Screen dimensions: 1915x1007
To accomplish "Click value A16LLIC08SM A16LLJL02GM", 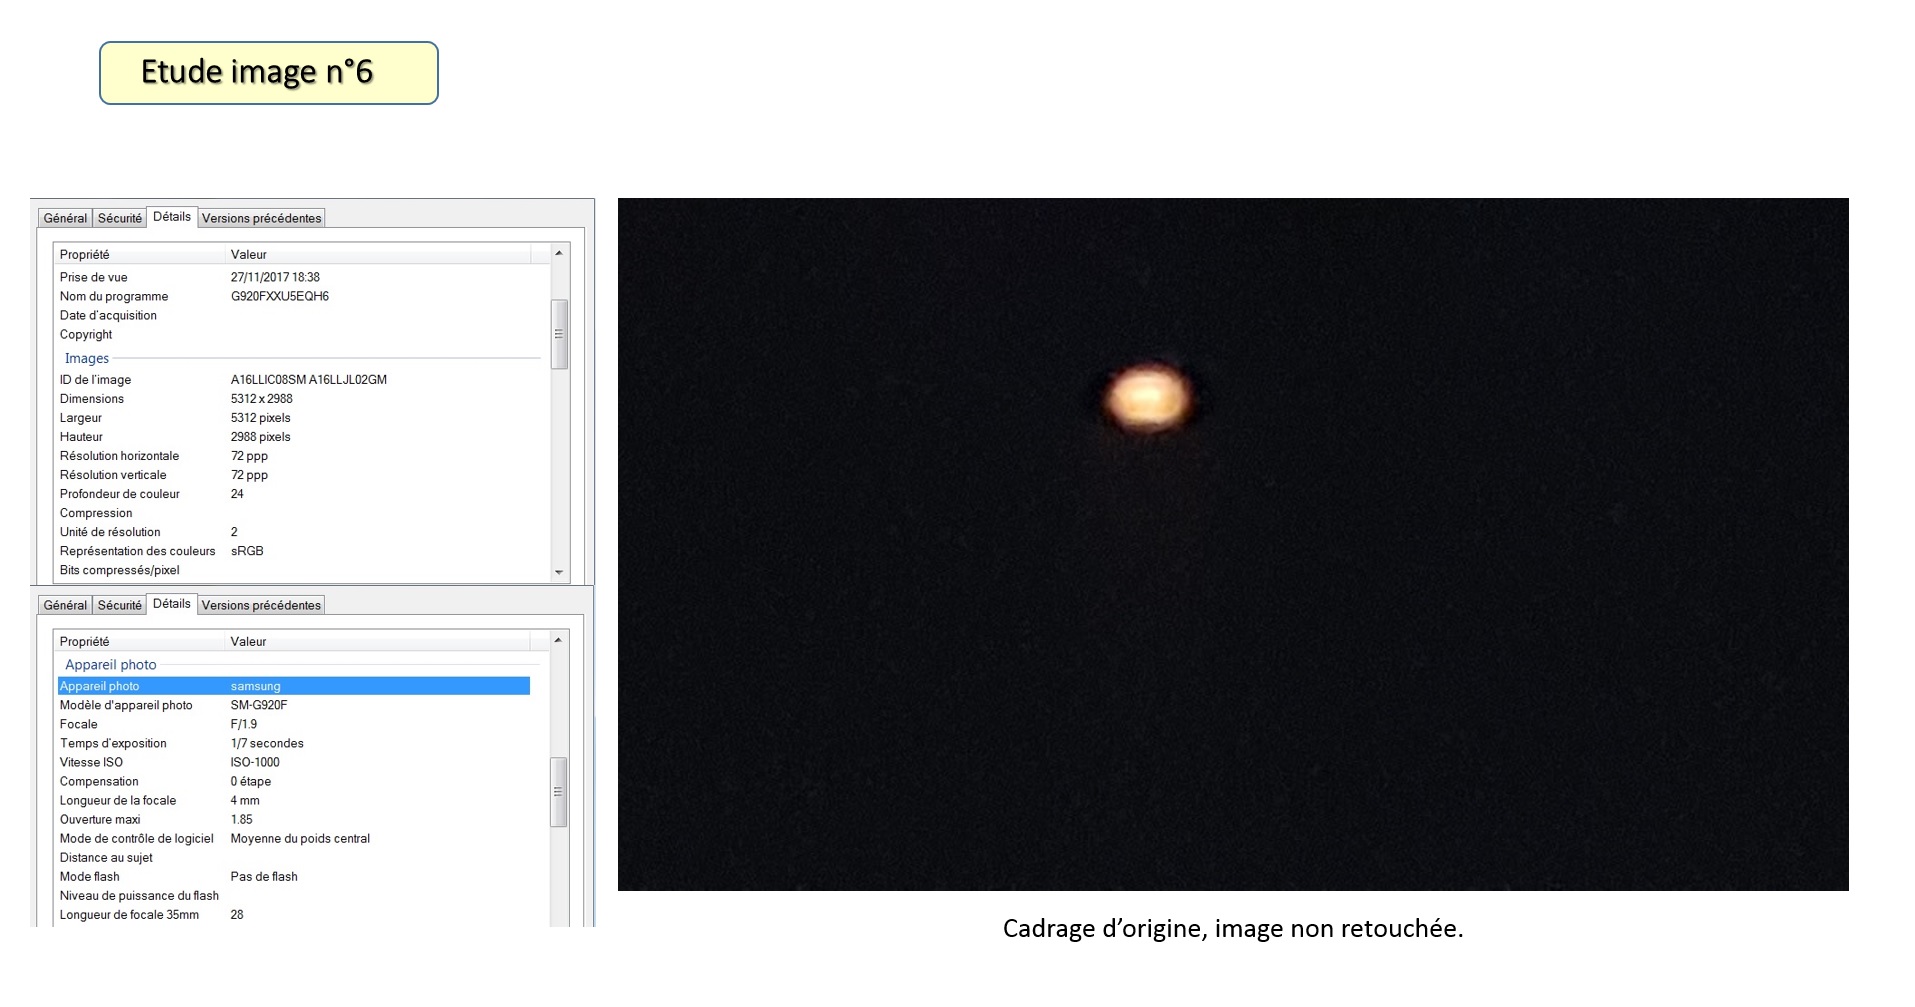I will [x=309, y=379].
